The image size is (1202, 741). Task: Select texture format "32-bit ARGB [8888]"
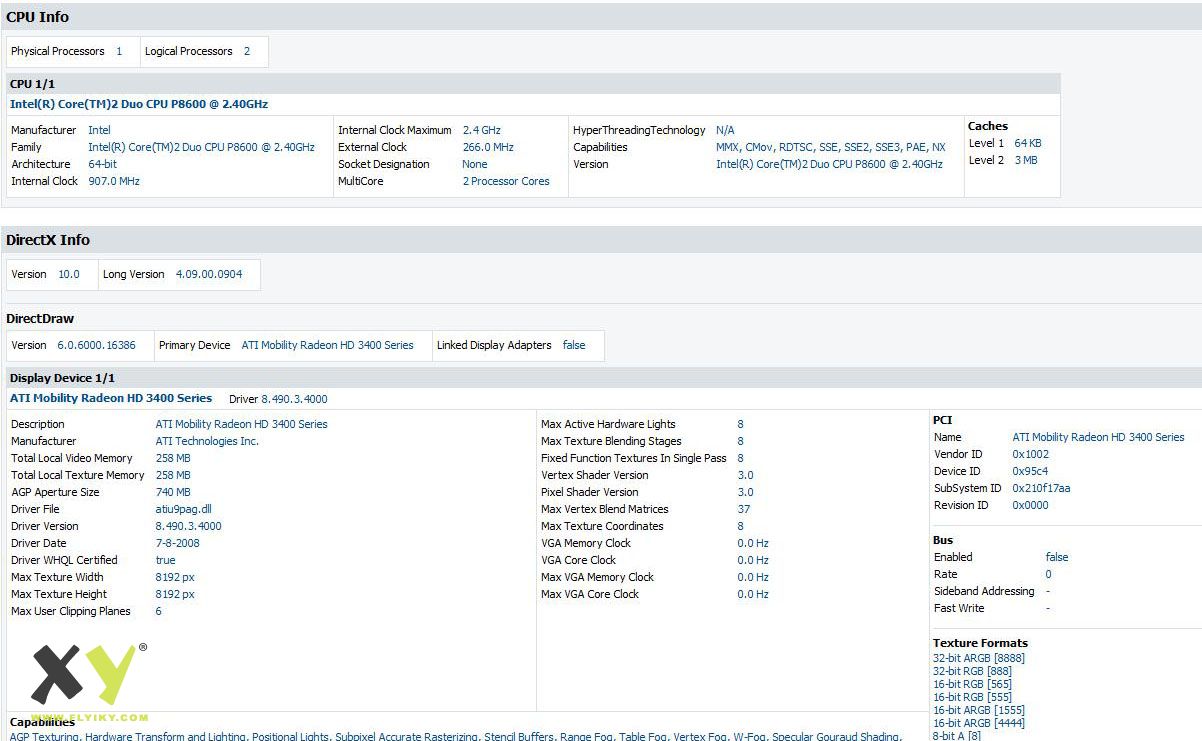pyautogui.click(x=979, y=658)
